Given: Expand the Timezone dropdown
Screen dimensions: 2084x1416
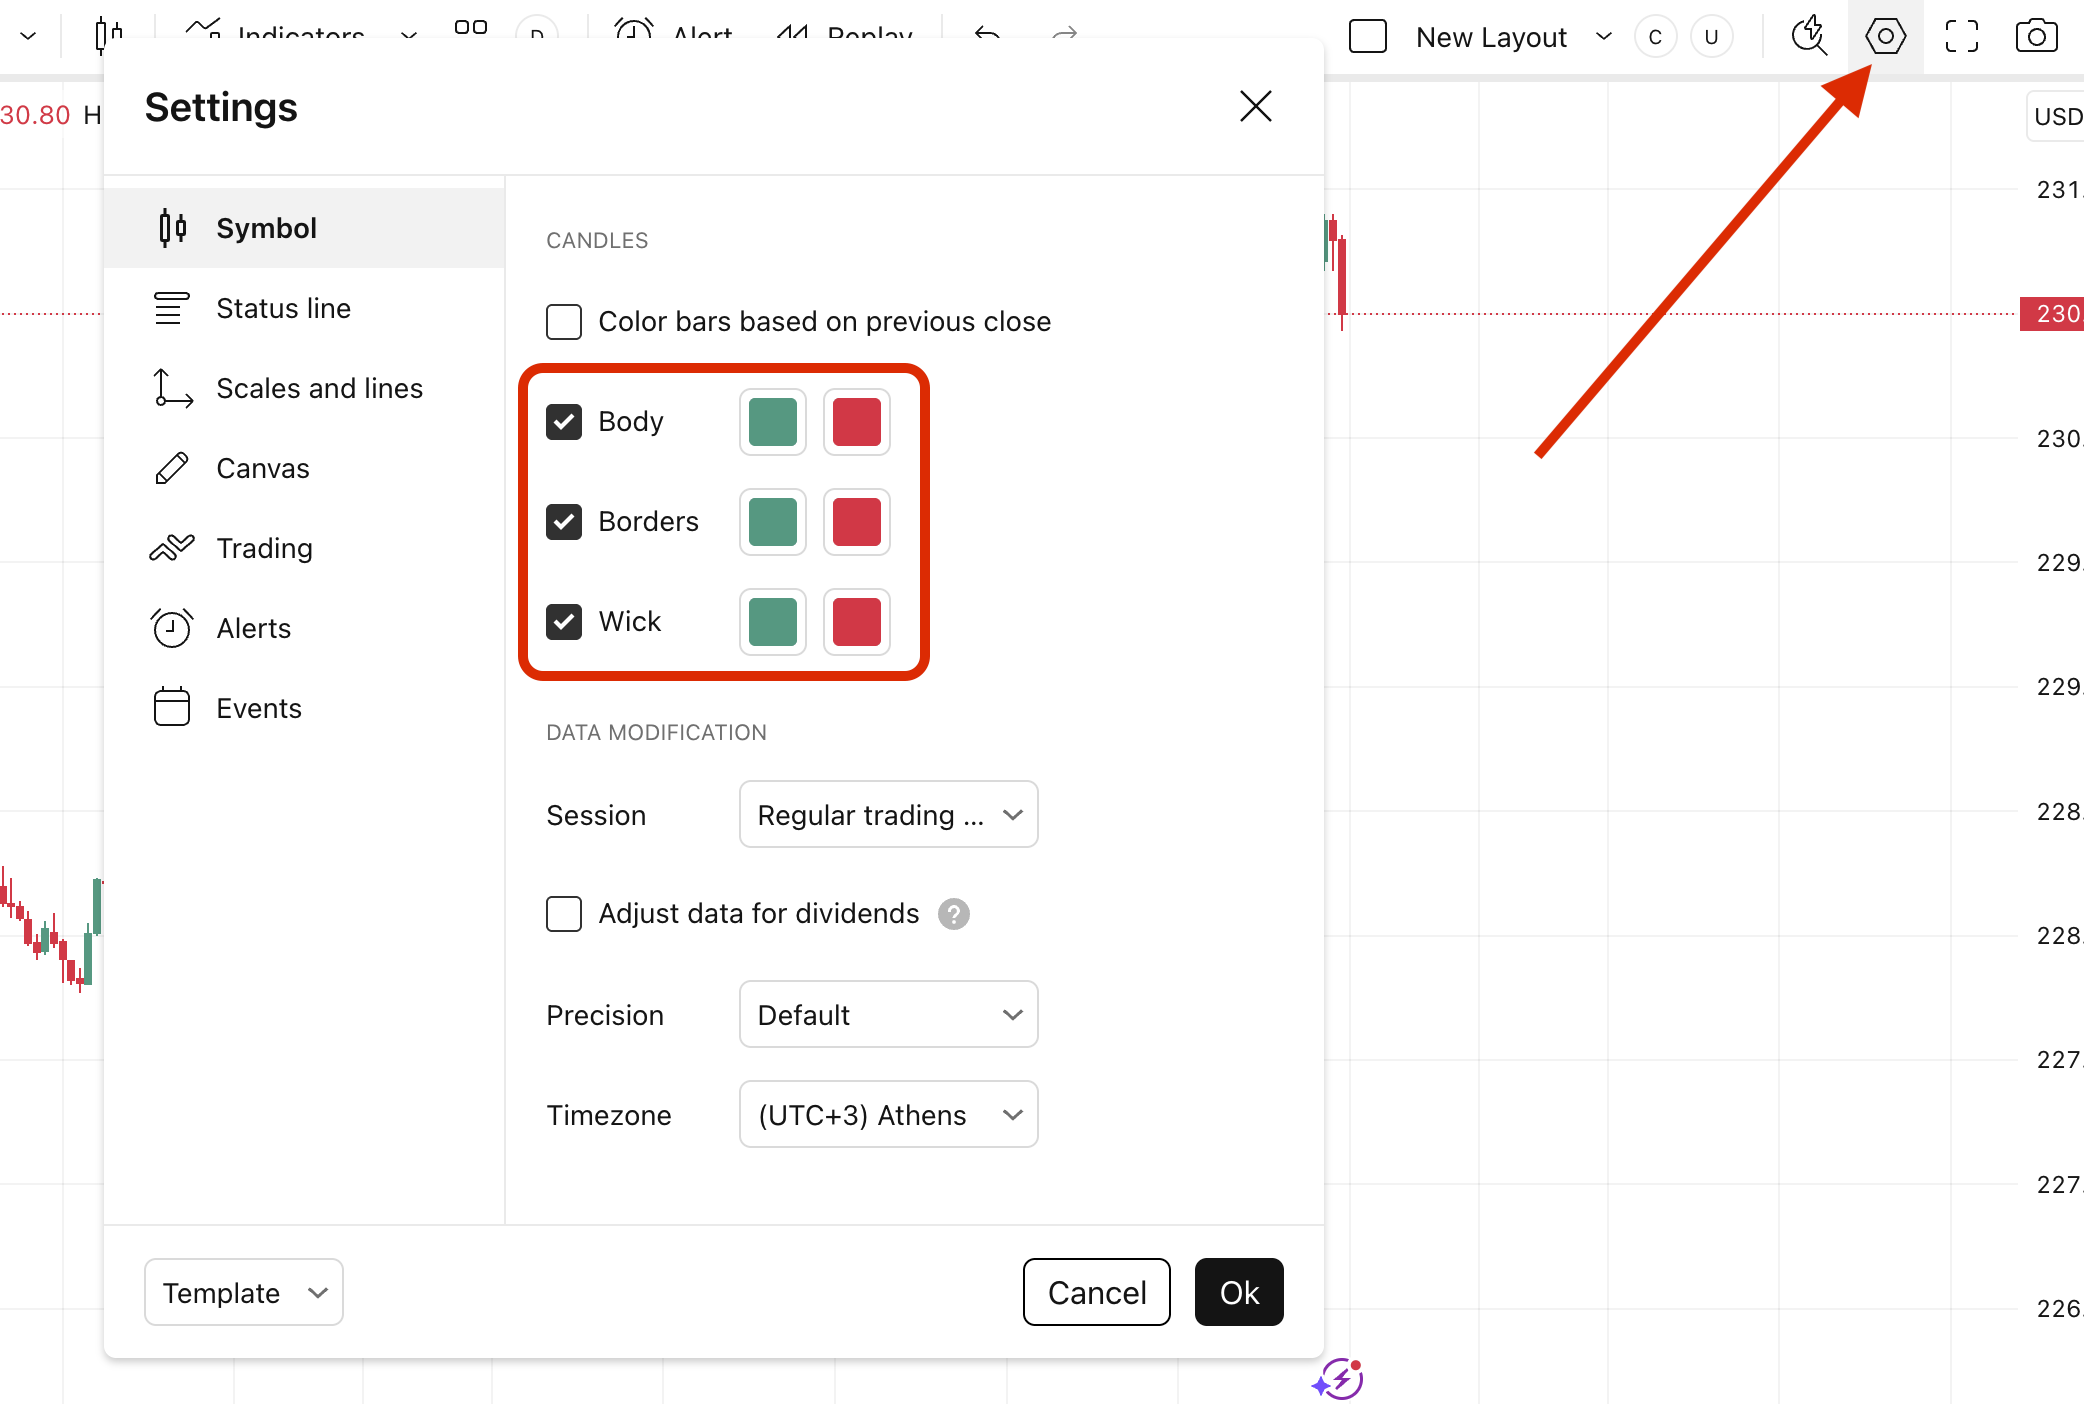Looking at the screenshot, I should pos(888,1115).
